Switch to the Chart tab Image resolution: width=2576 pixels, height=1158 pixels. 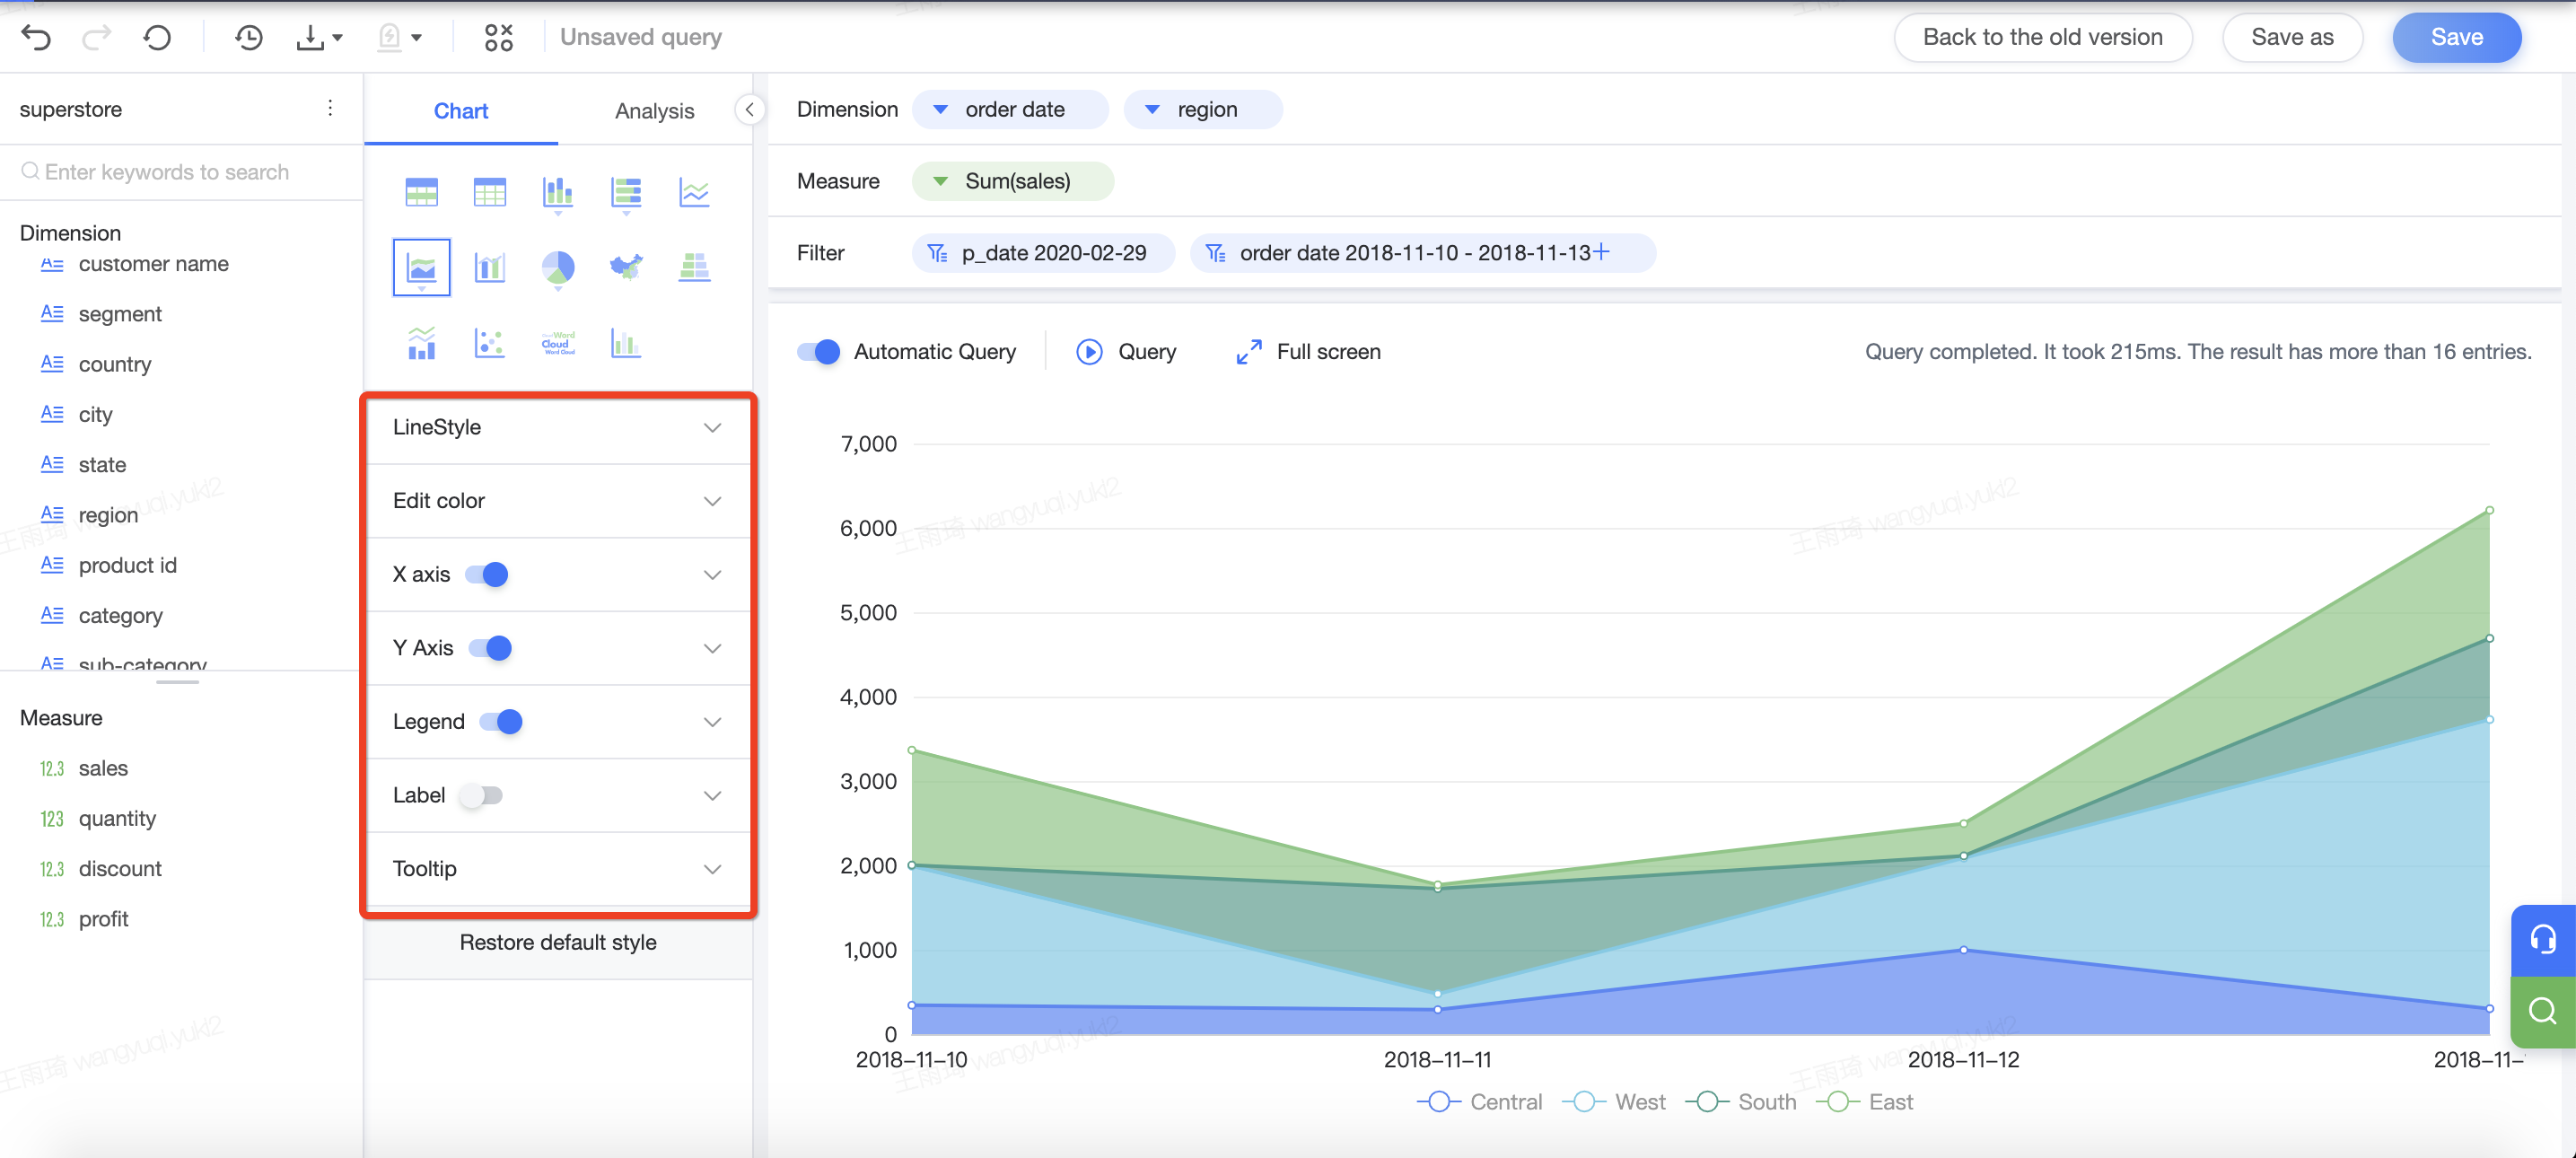461,111
